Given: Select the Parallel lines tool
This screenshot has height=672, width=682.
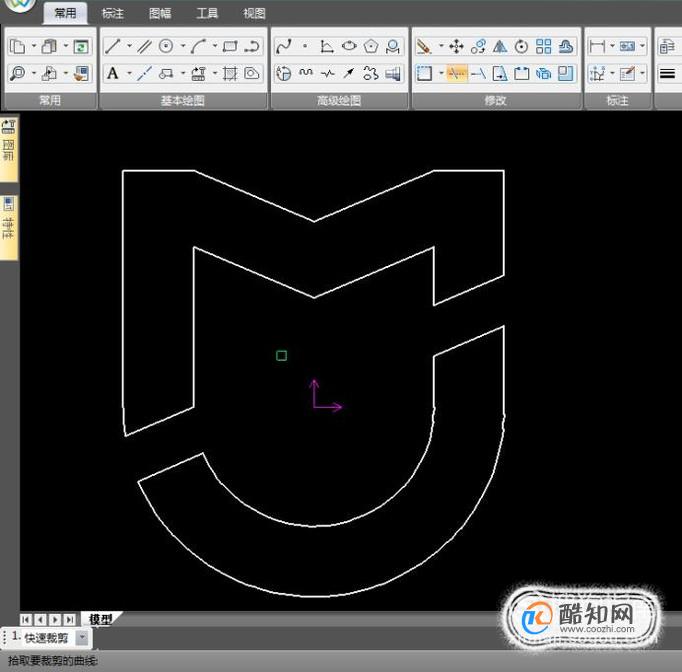Looking at the screenshot, I should coord(144,46).
